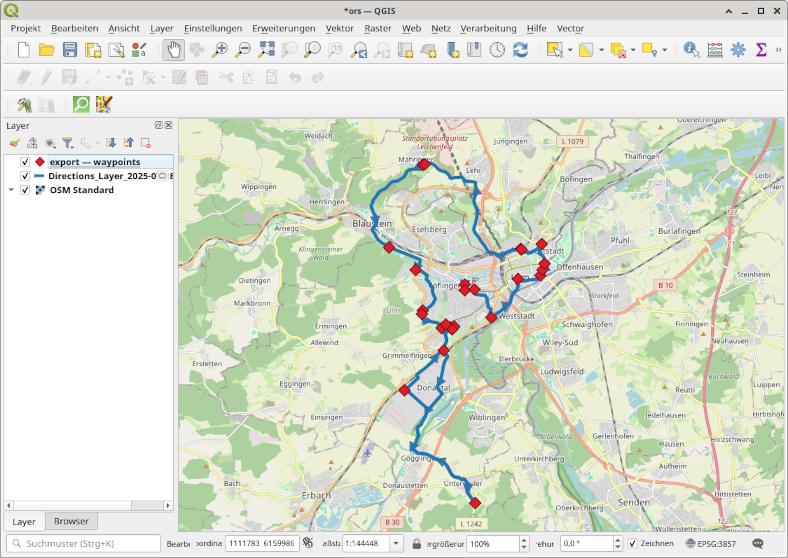Open the Vektor menu
Image resolution: width=788 pixels, height=558 pixels.
tap(339, 28)
